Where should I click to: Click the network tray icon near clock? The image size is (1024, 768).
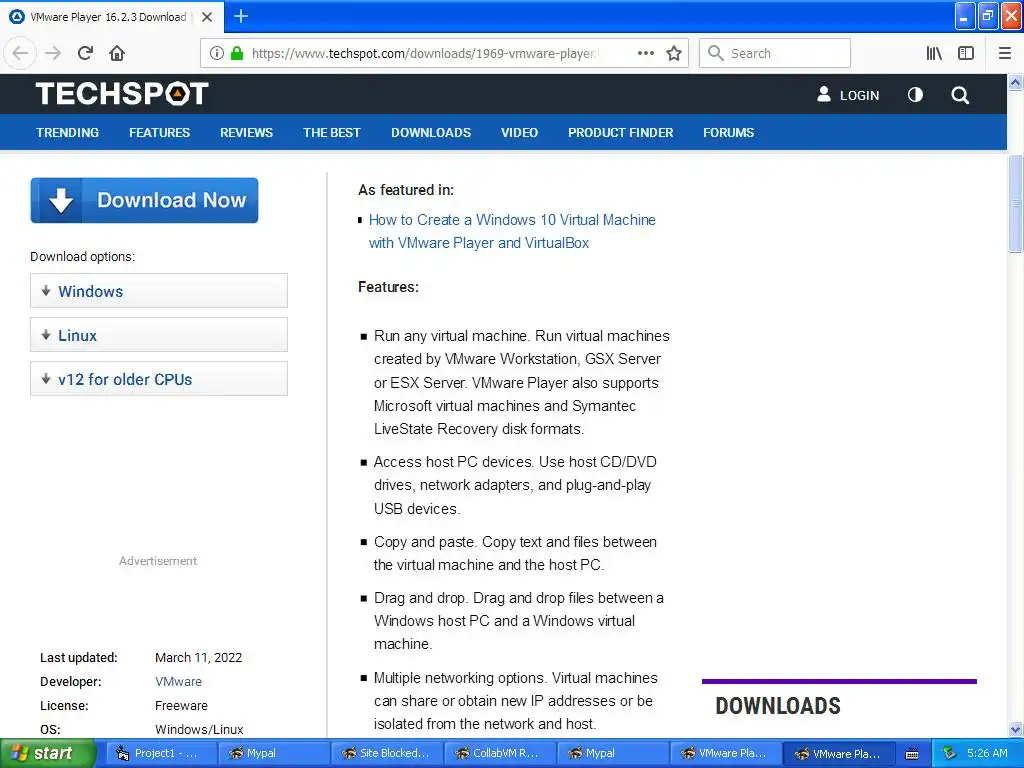950,753
